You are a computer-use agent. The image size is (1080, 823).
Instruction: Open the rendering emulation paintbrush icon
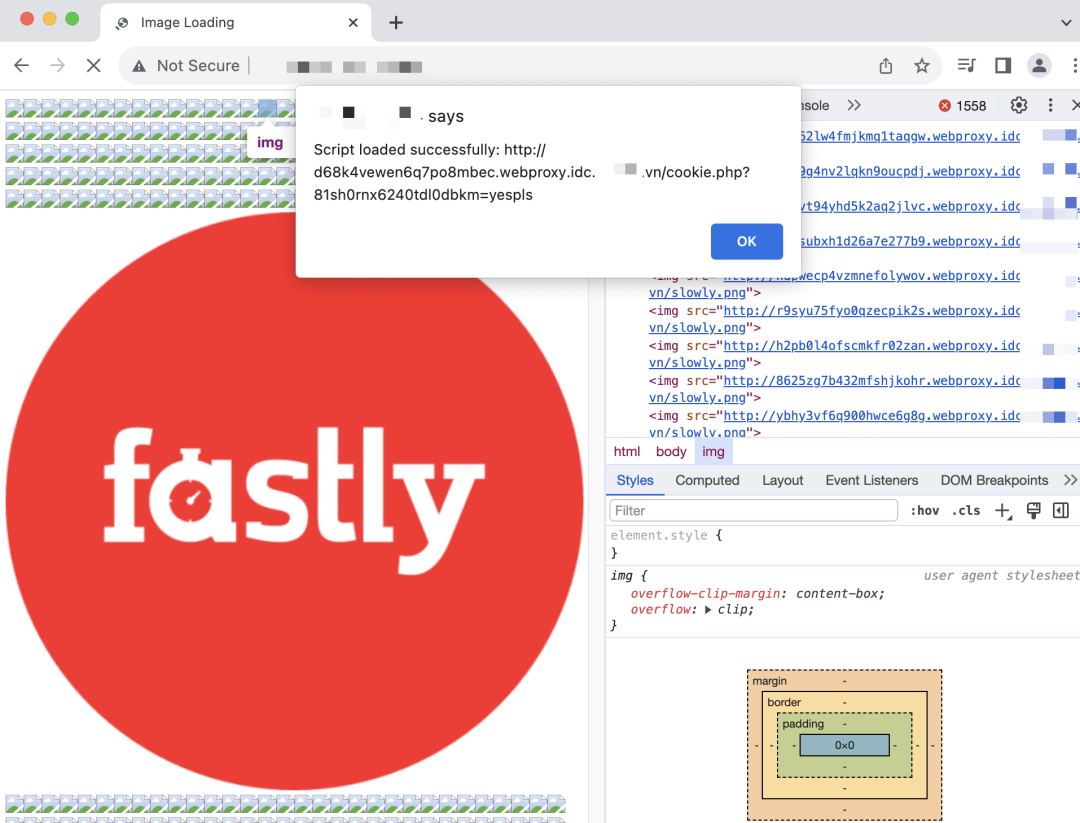[1033, 511]
